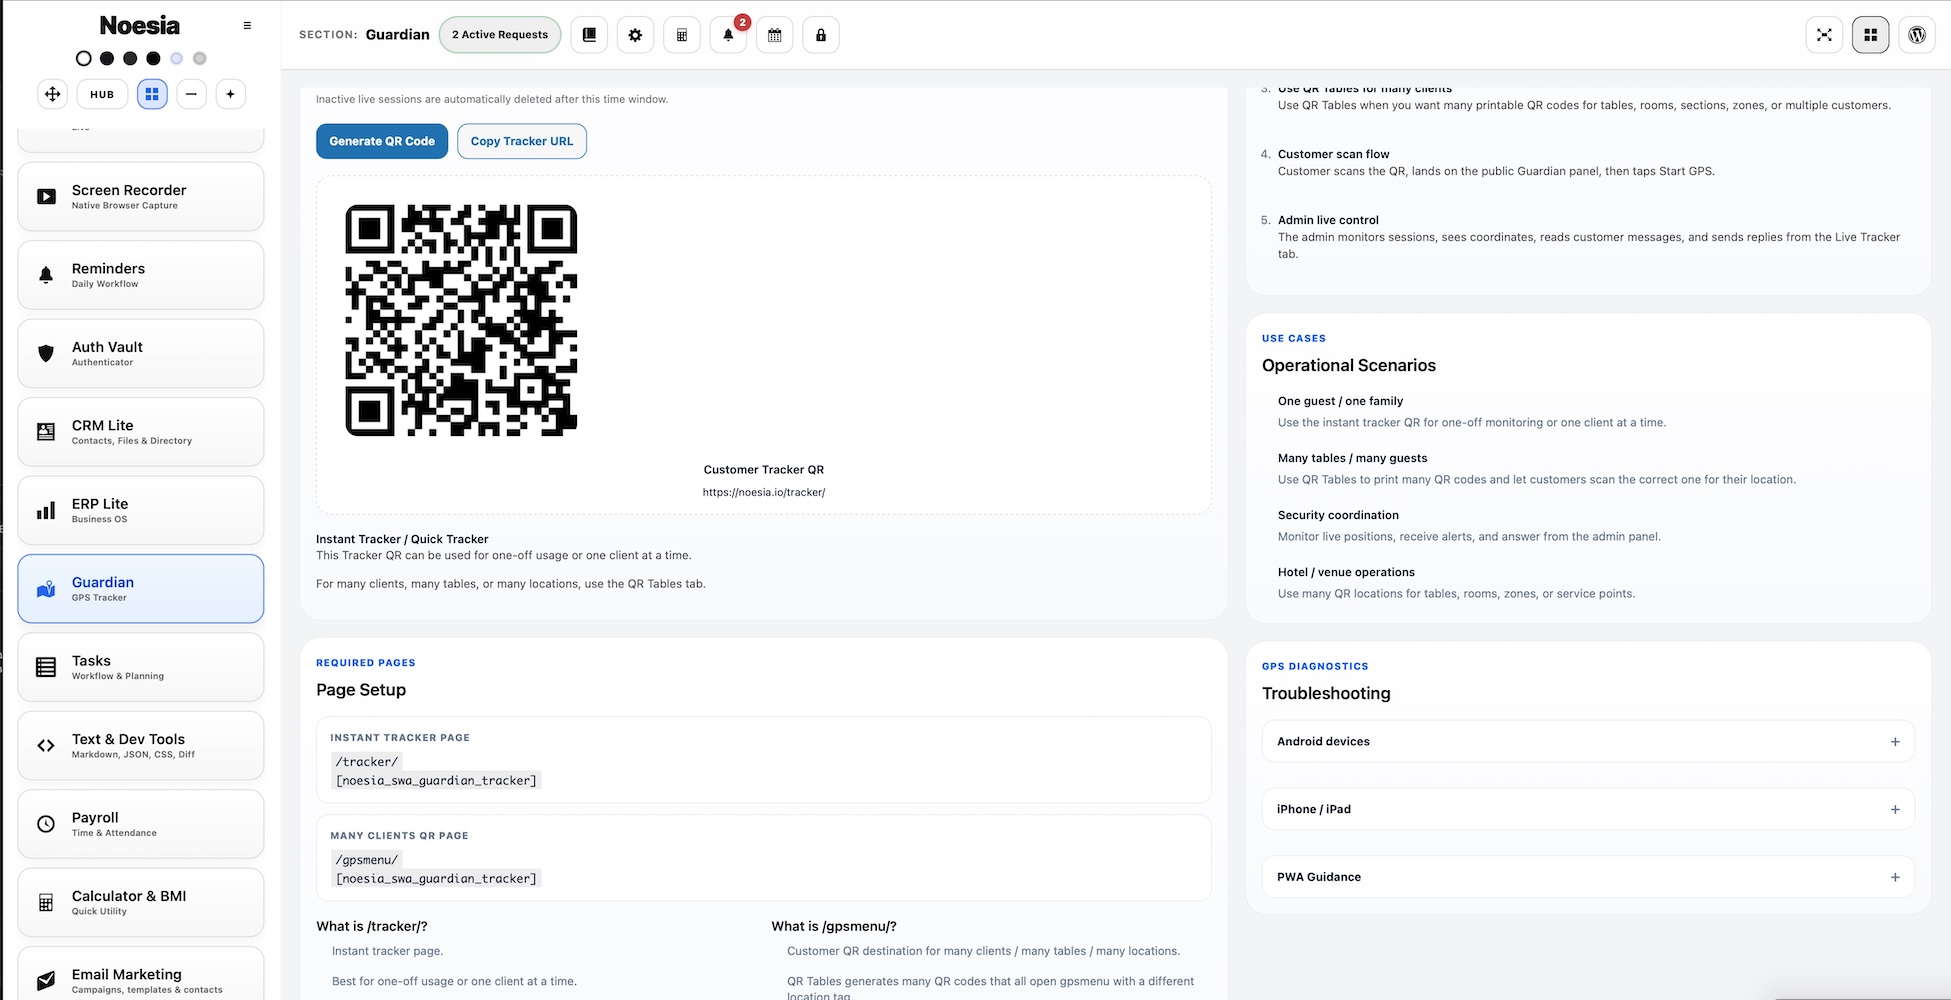
Task: Click the plus button in sidebar controls
Action: click(x=231, y=94)
